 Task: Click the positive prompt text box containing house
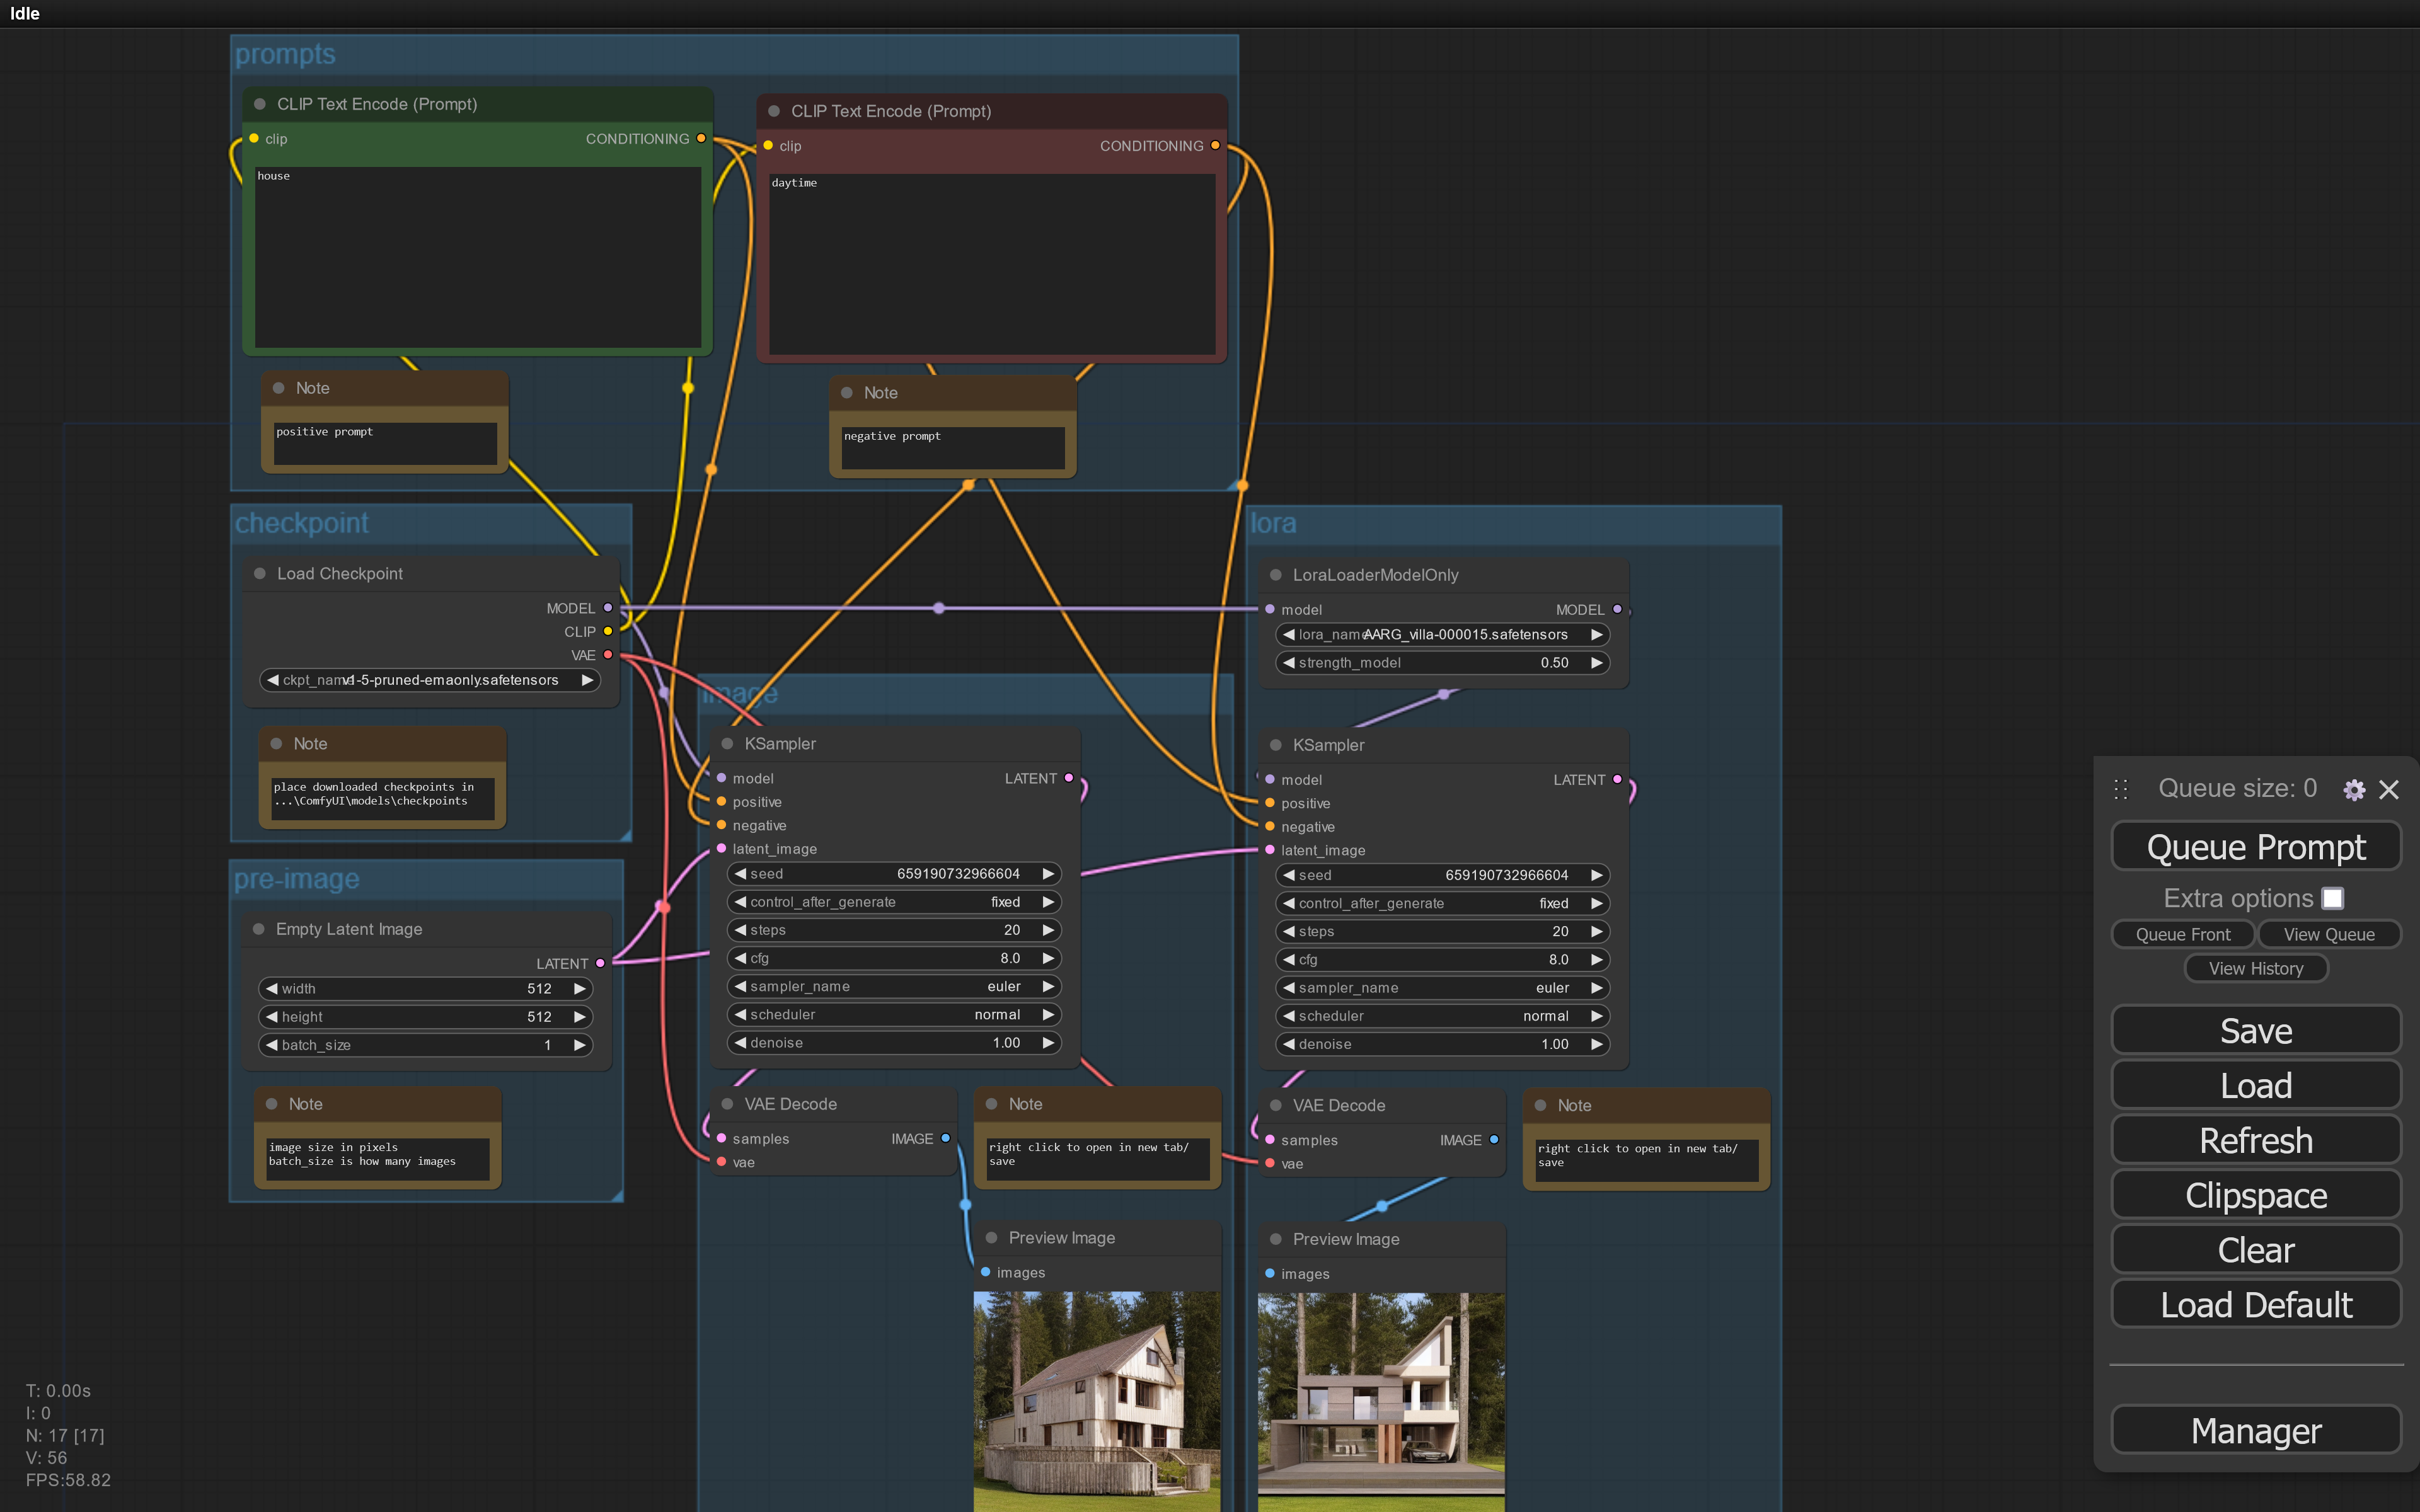coord(478,257)
